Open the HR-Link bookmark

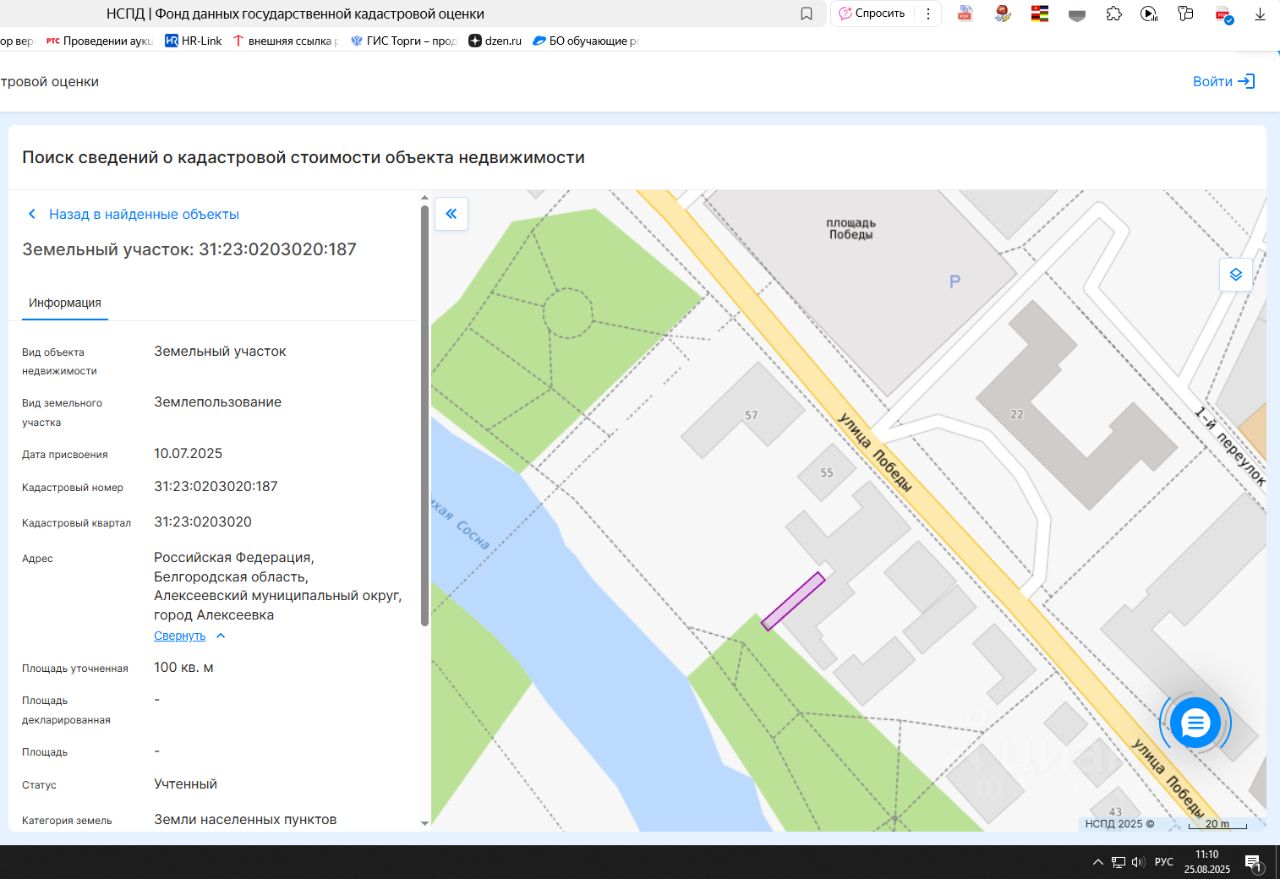[x=193, y=41]
